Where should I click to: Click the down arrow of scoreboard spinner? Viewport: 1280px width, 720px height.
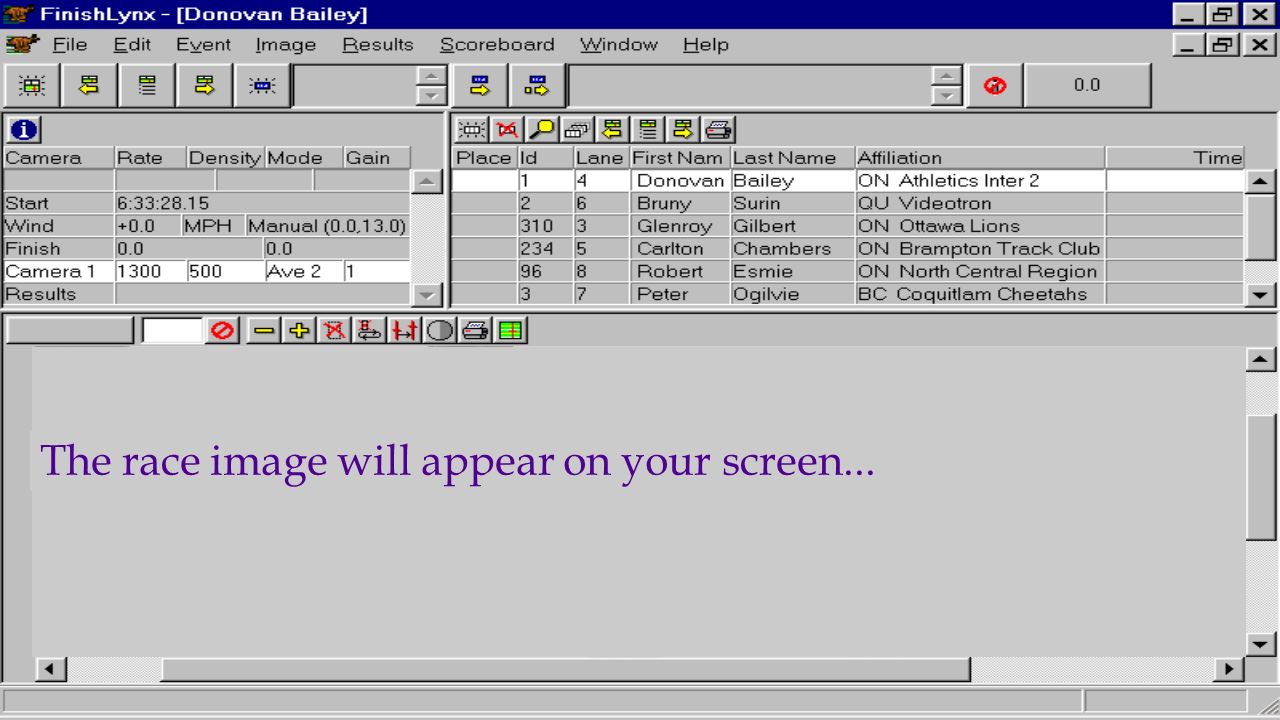(947, 97)
